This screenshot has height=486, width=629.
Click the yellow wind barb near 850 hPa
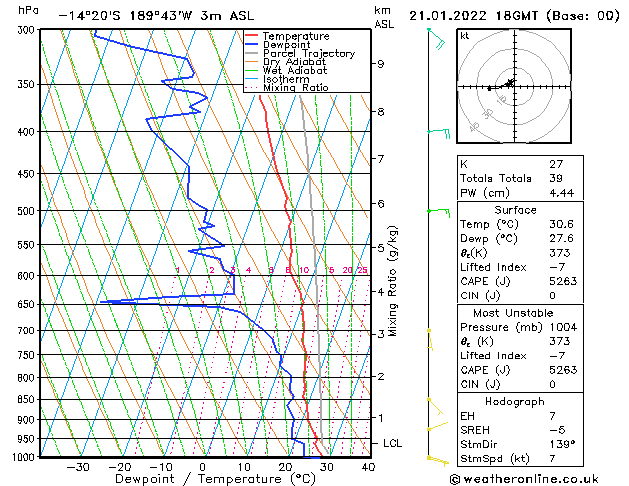click(x=435, y=407)
